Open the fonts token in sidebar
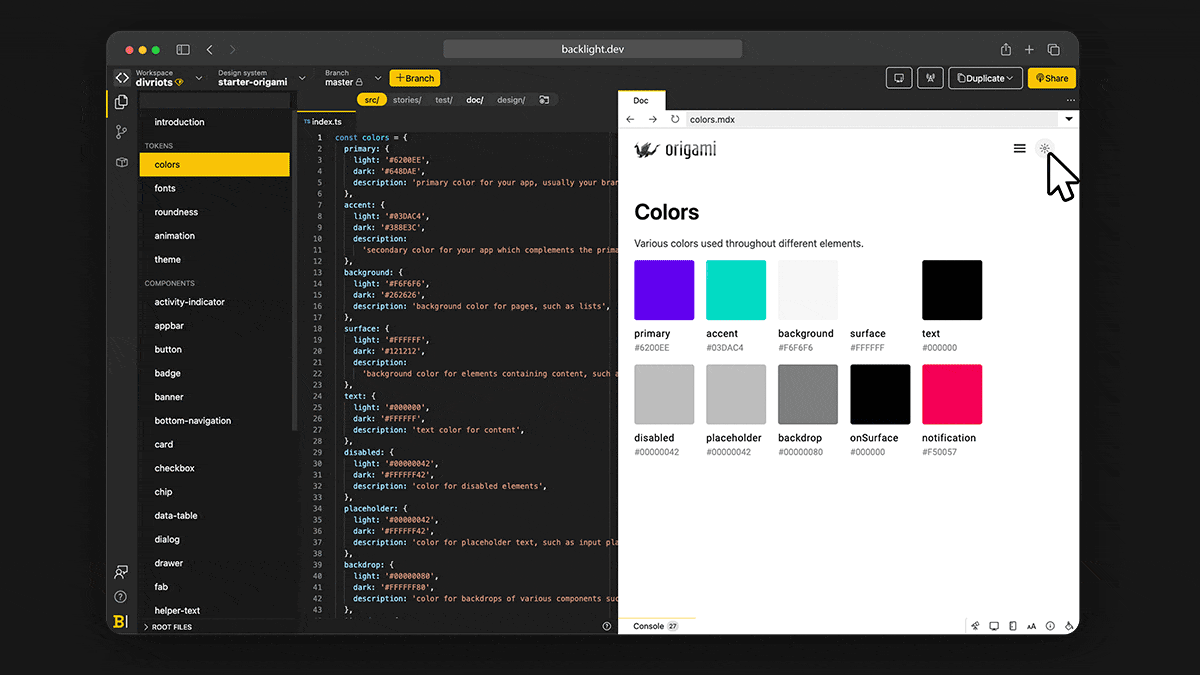Screen dimensions: 1200x675 point(165,188)
